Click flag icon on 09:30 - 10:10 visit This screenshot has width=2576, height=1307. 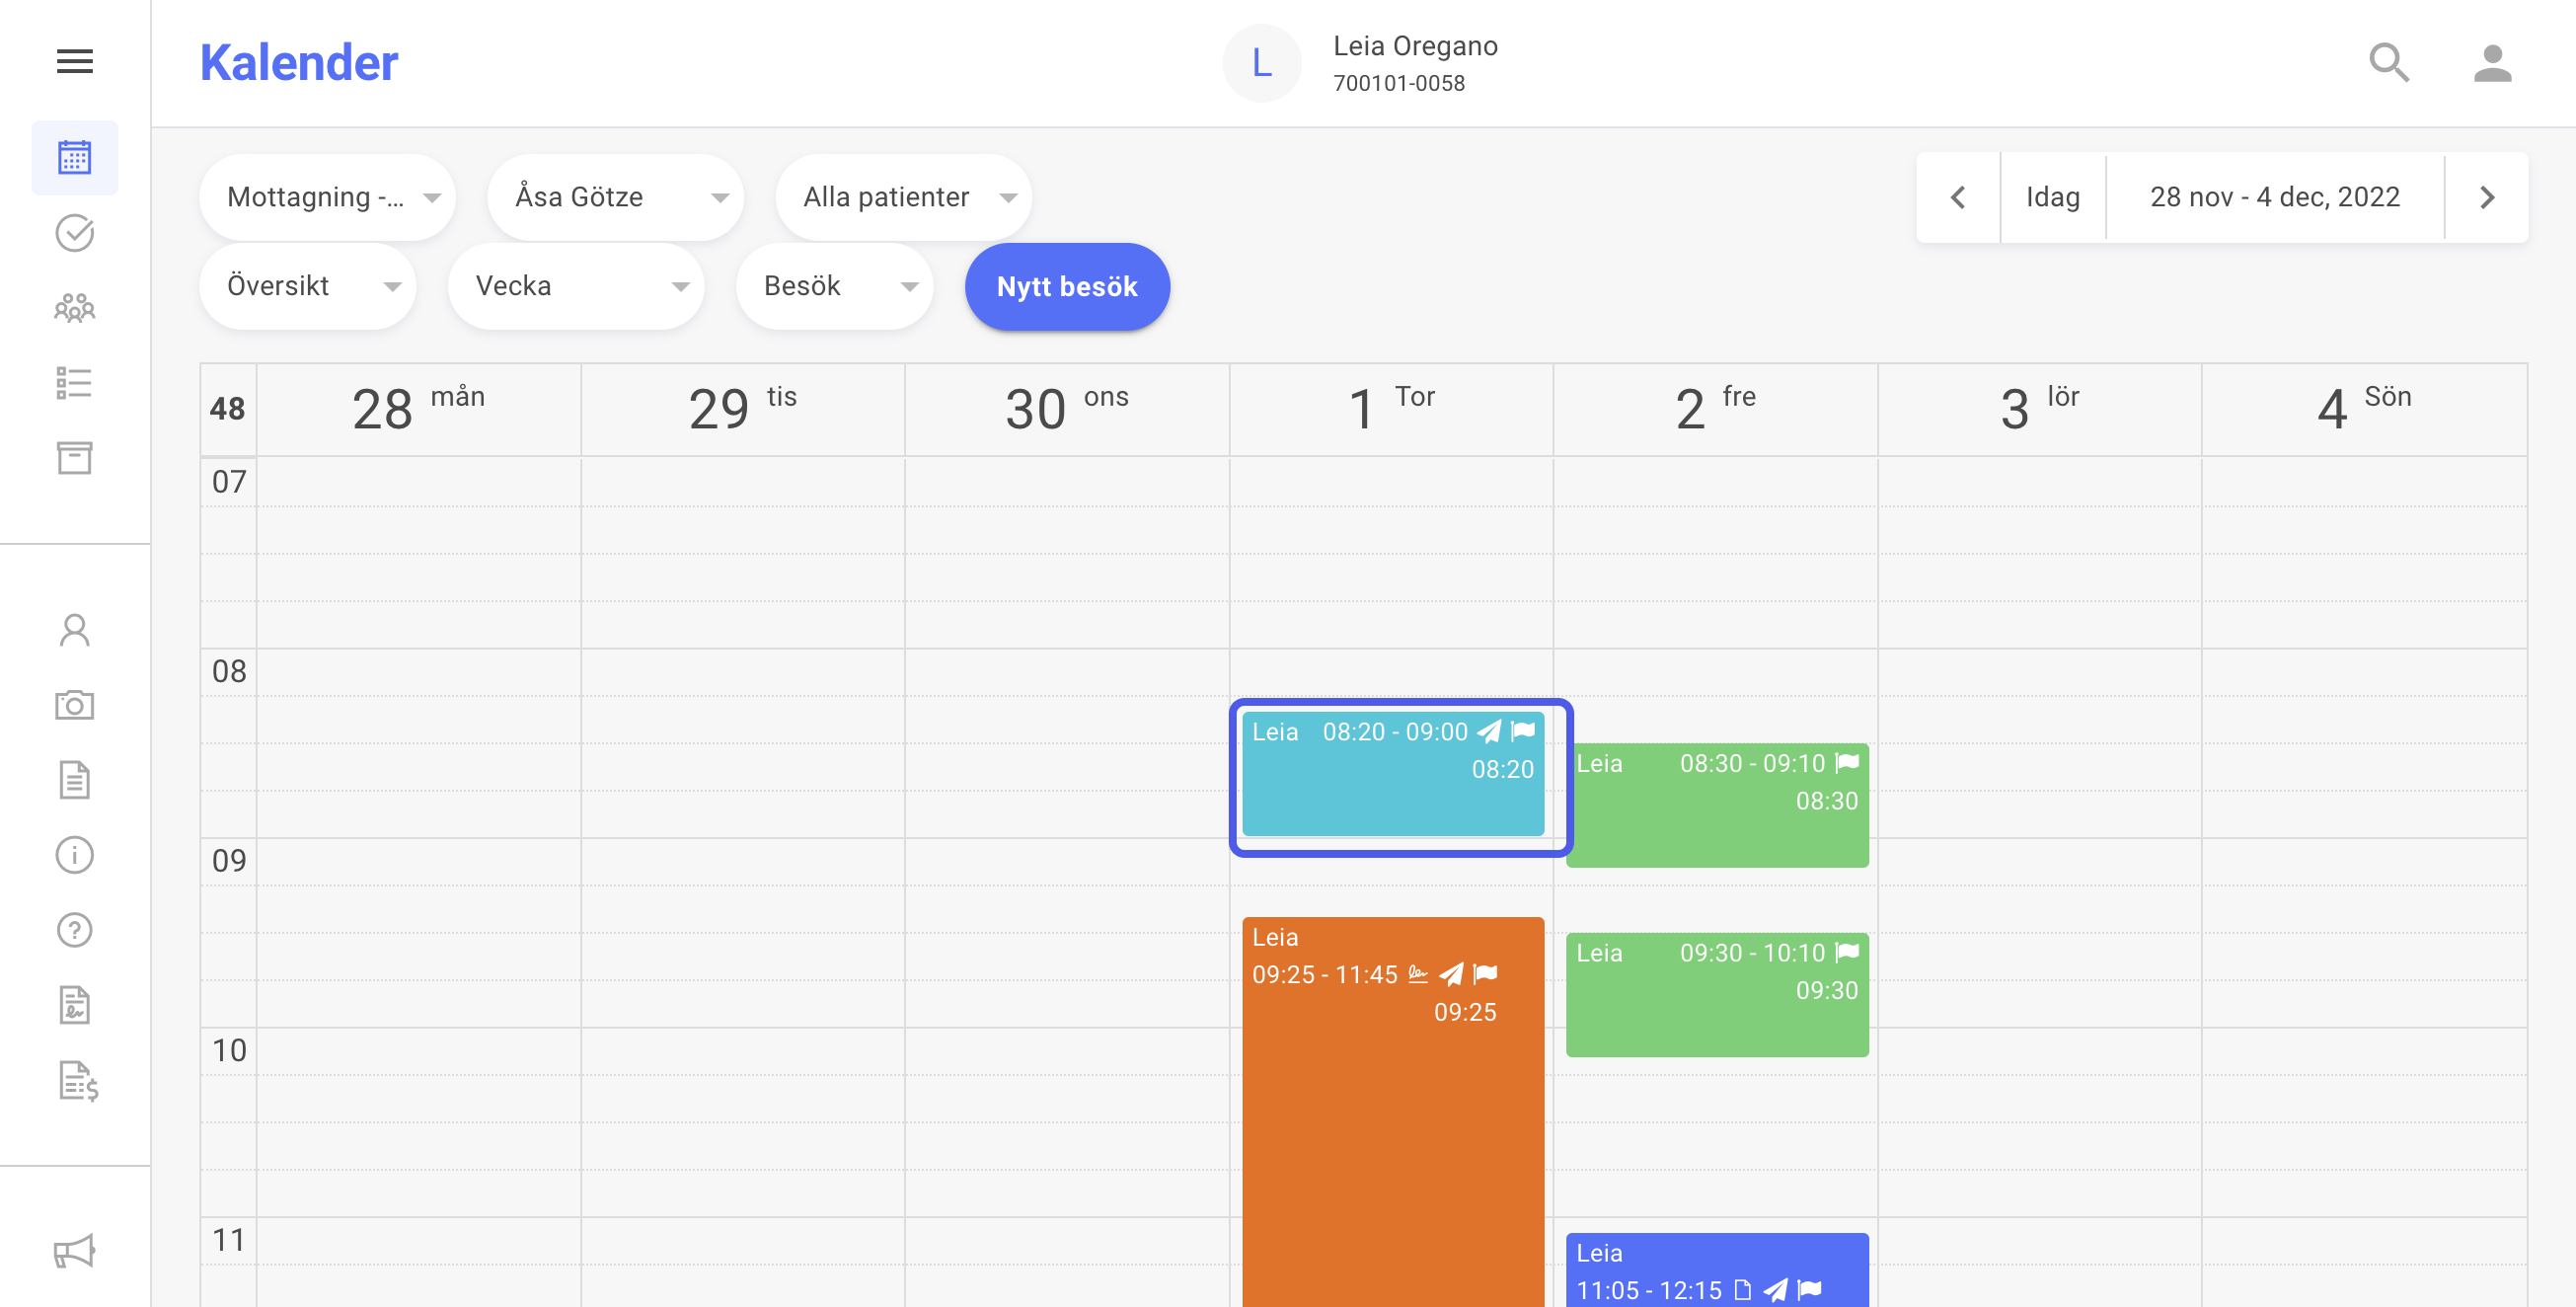click(x=1847, y=952)
